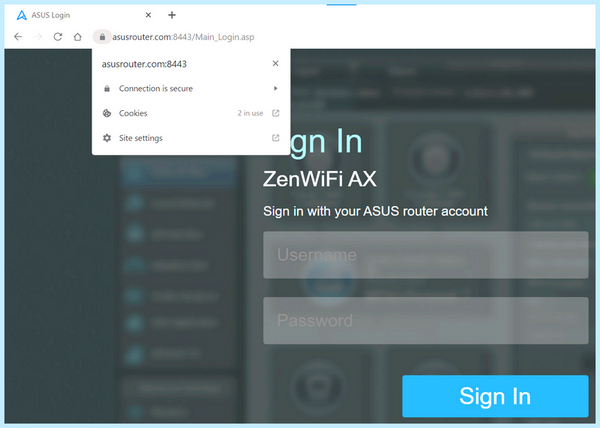The height and width of the screenshot is (428, 600).
Task: Click the ASUS logo tab favicon
Action: click(22, 15)
